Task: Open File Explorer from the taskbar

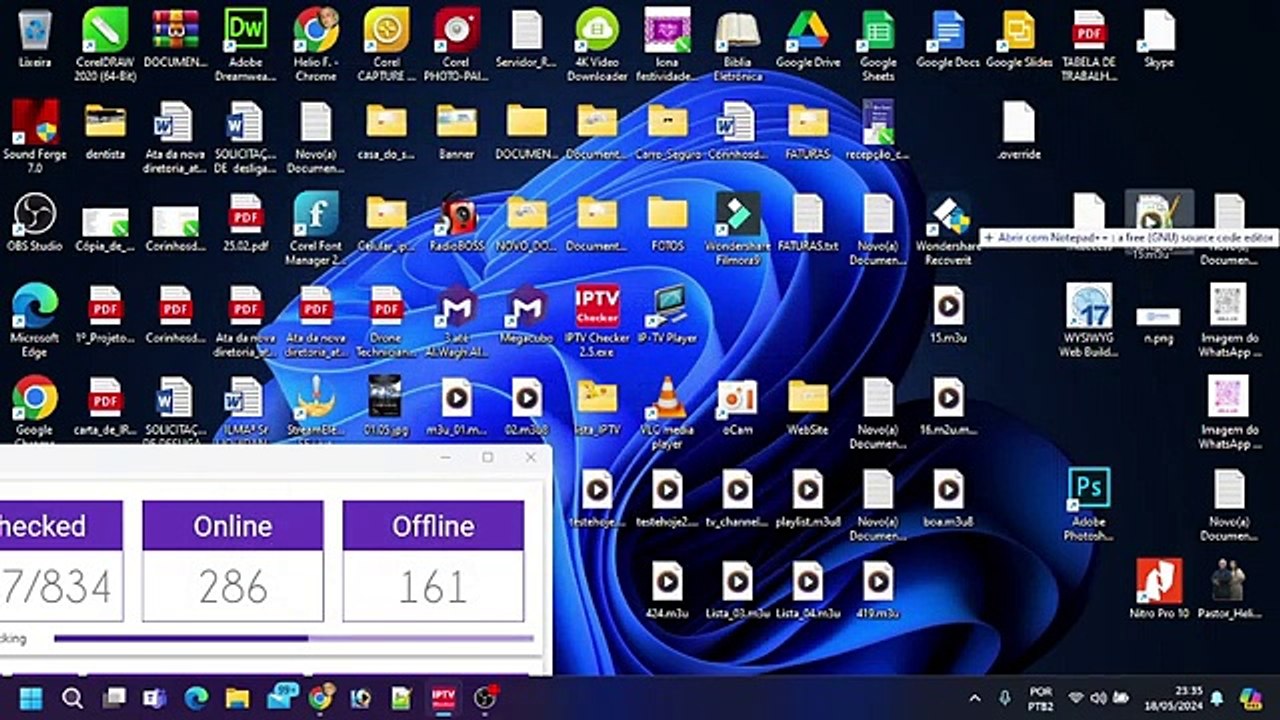Action: pyautogui.click(x=237, y=698)
